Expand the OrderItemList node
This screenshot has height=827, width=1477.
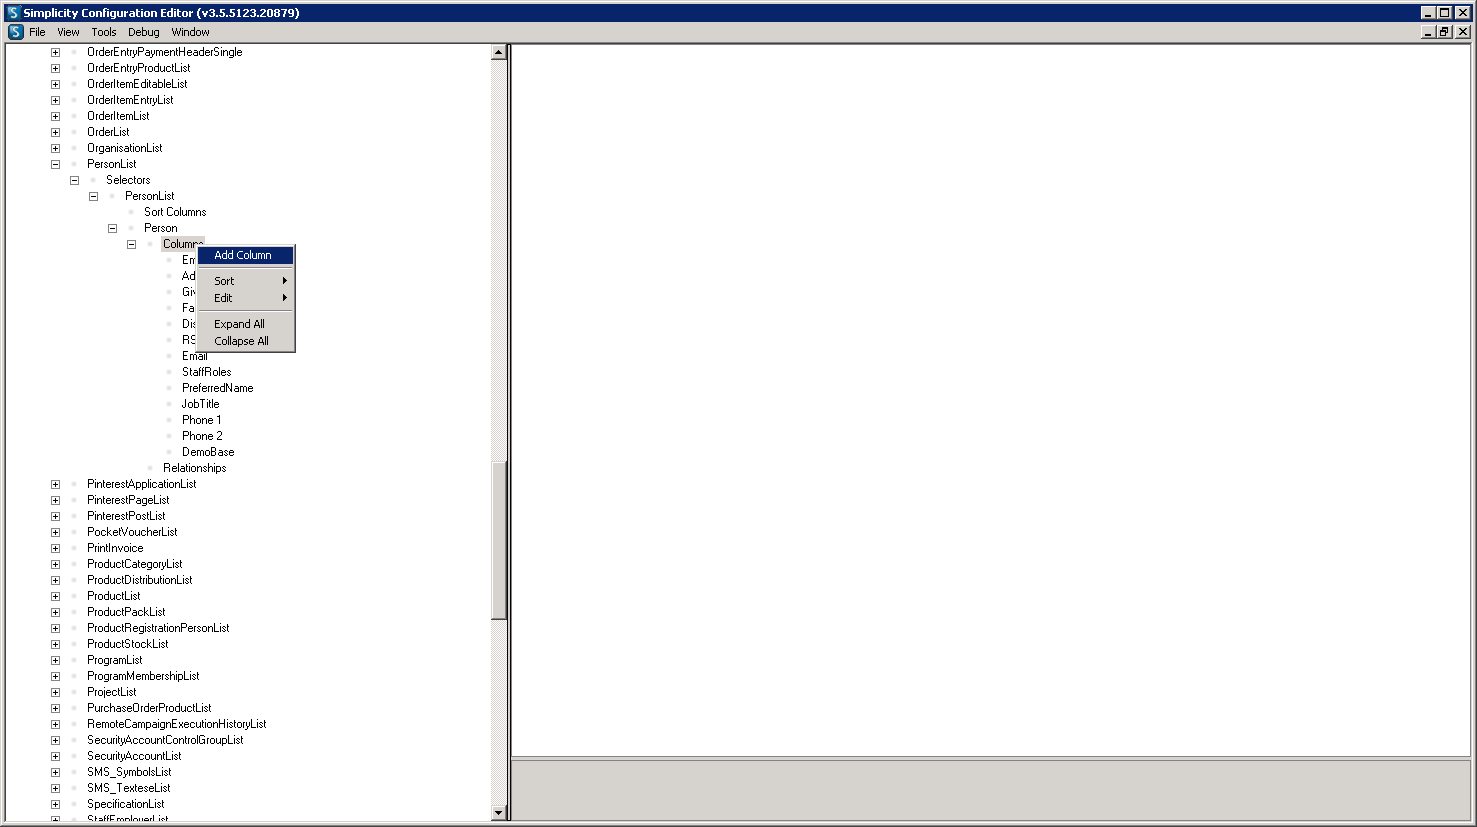(x=55, y=116)
